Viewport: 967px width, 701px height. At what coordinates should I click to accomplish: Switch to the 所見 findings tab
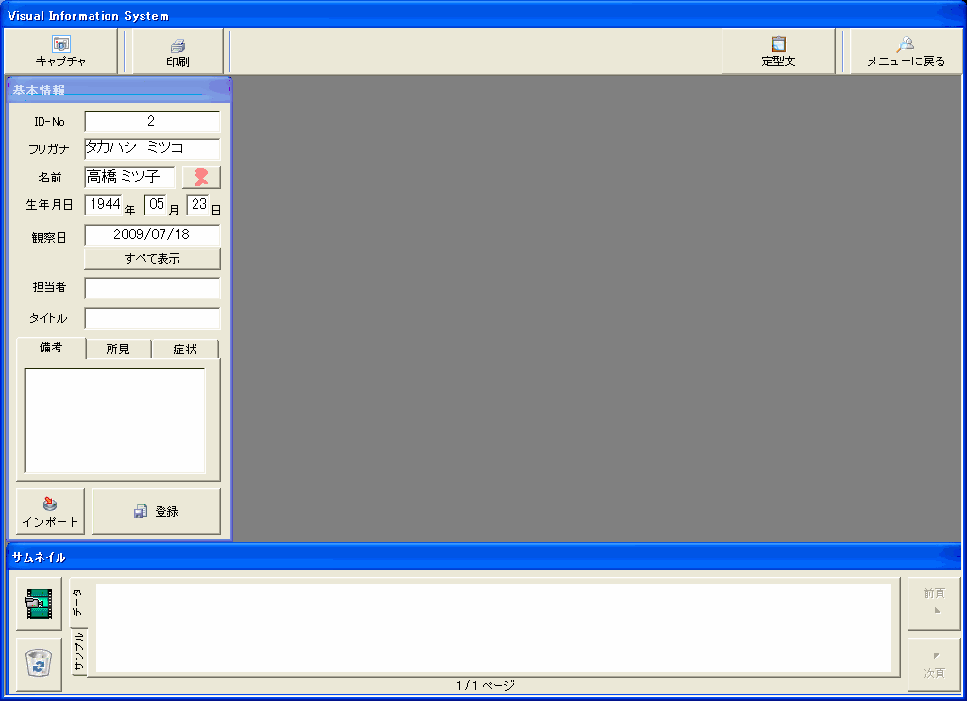[x=118, y=349]
